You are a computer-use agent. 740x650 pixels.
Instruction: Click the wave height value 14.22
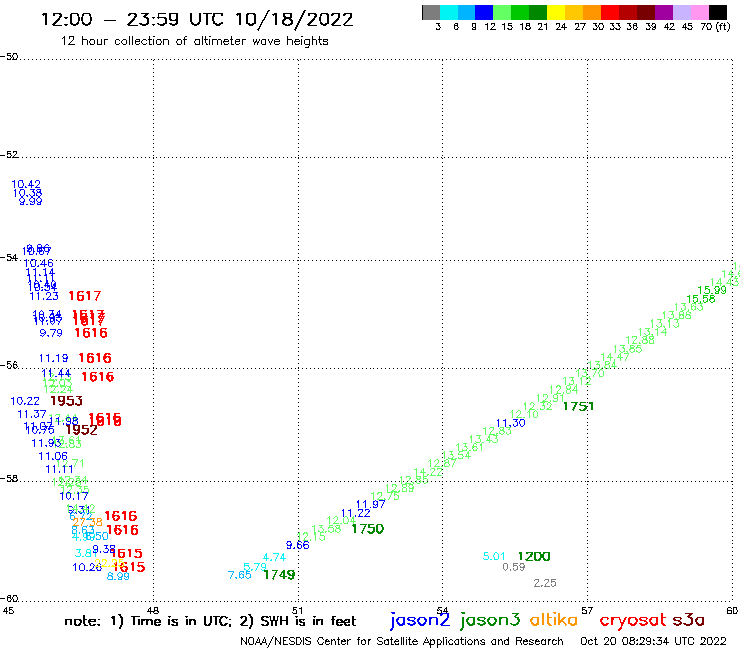click(x=428, y=472)
